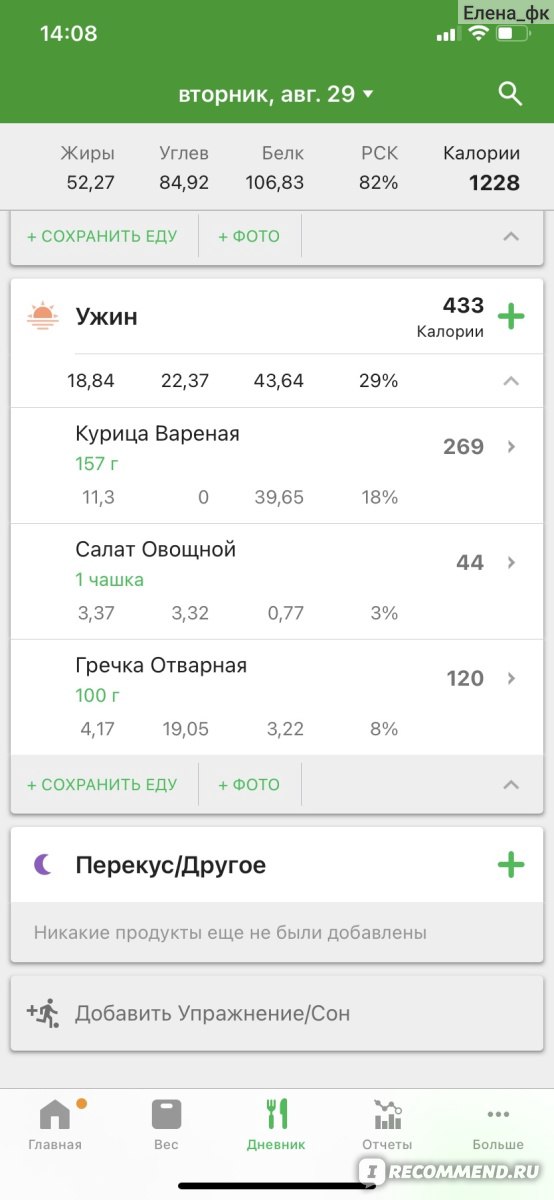The width and height of the screenshot is (554, 1200).
Task: Tap the running figure exercise icon
Action: coord(43,1013)
